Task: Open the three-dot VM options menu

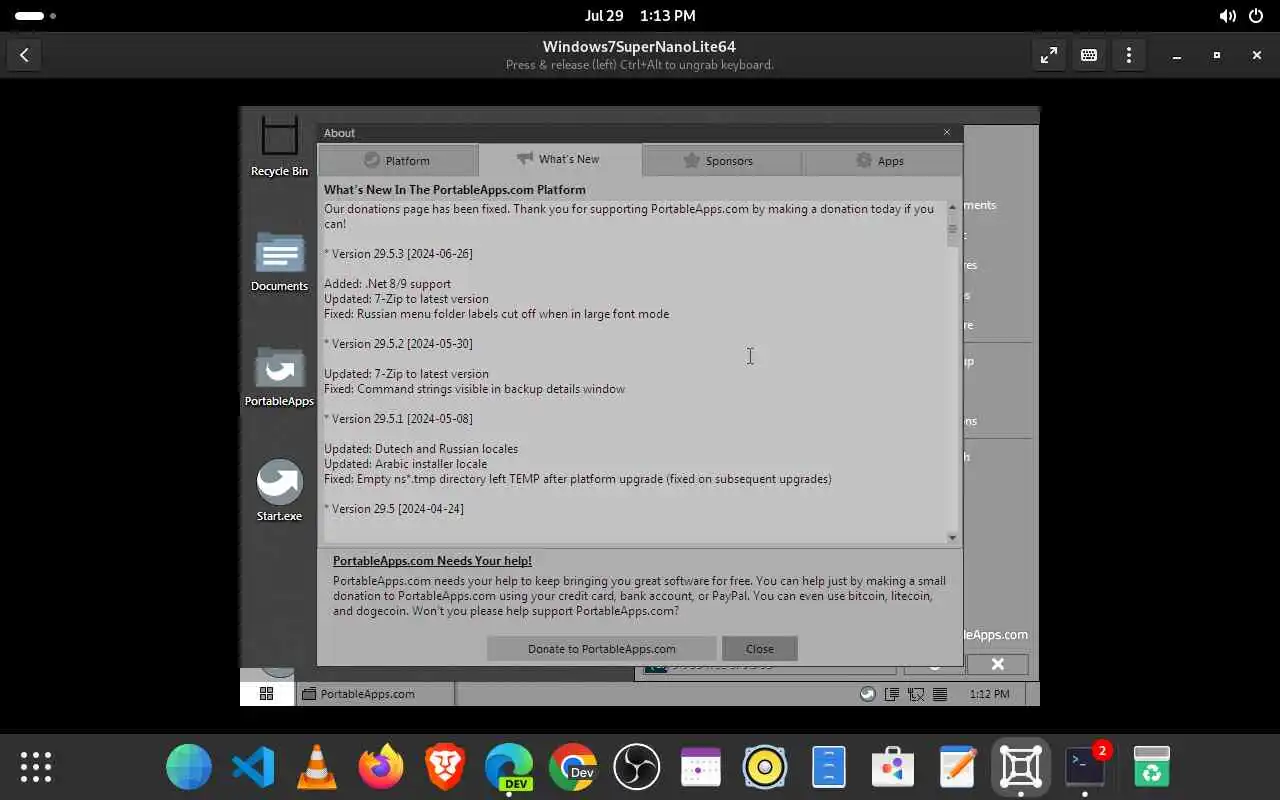Action: coord(1128,56)
